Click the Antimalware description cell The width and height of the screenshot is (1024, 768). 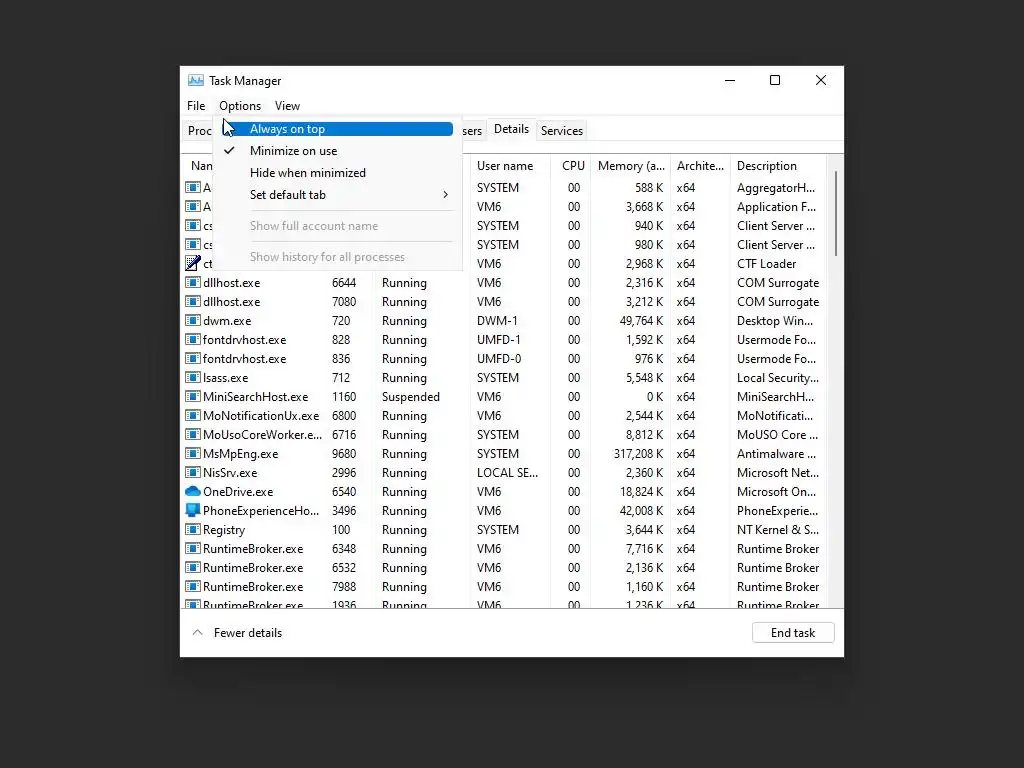click(776, 454)
